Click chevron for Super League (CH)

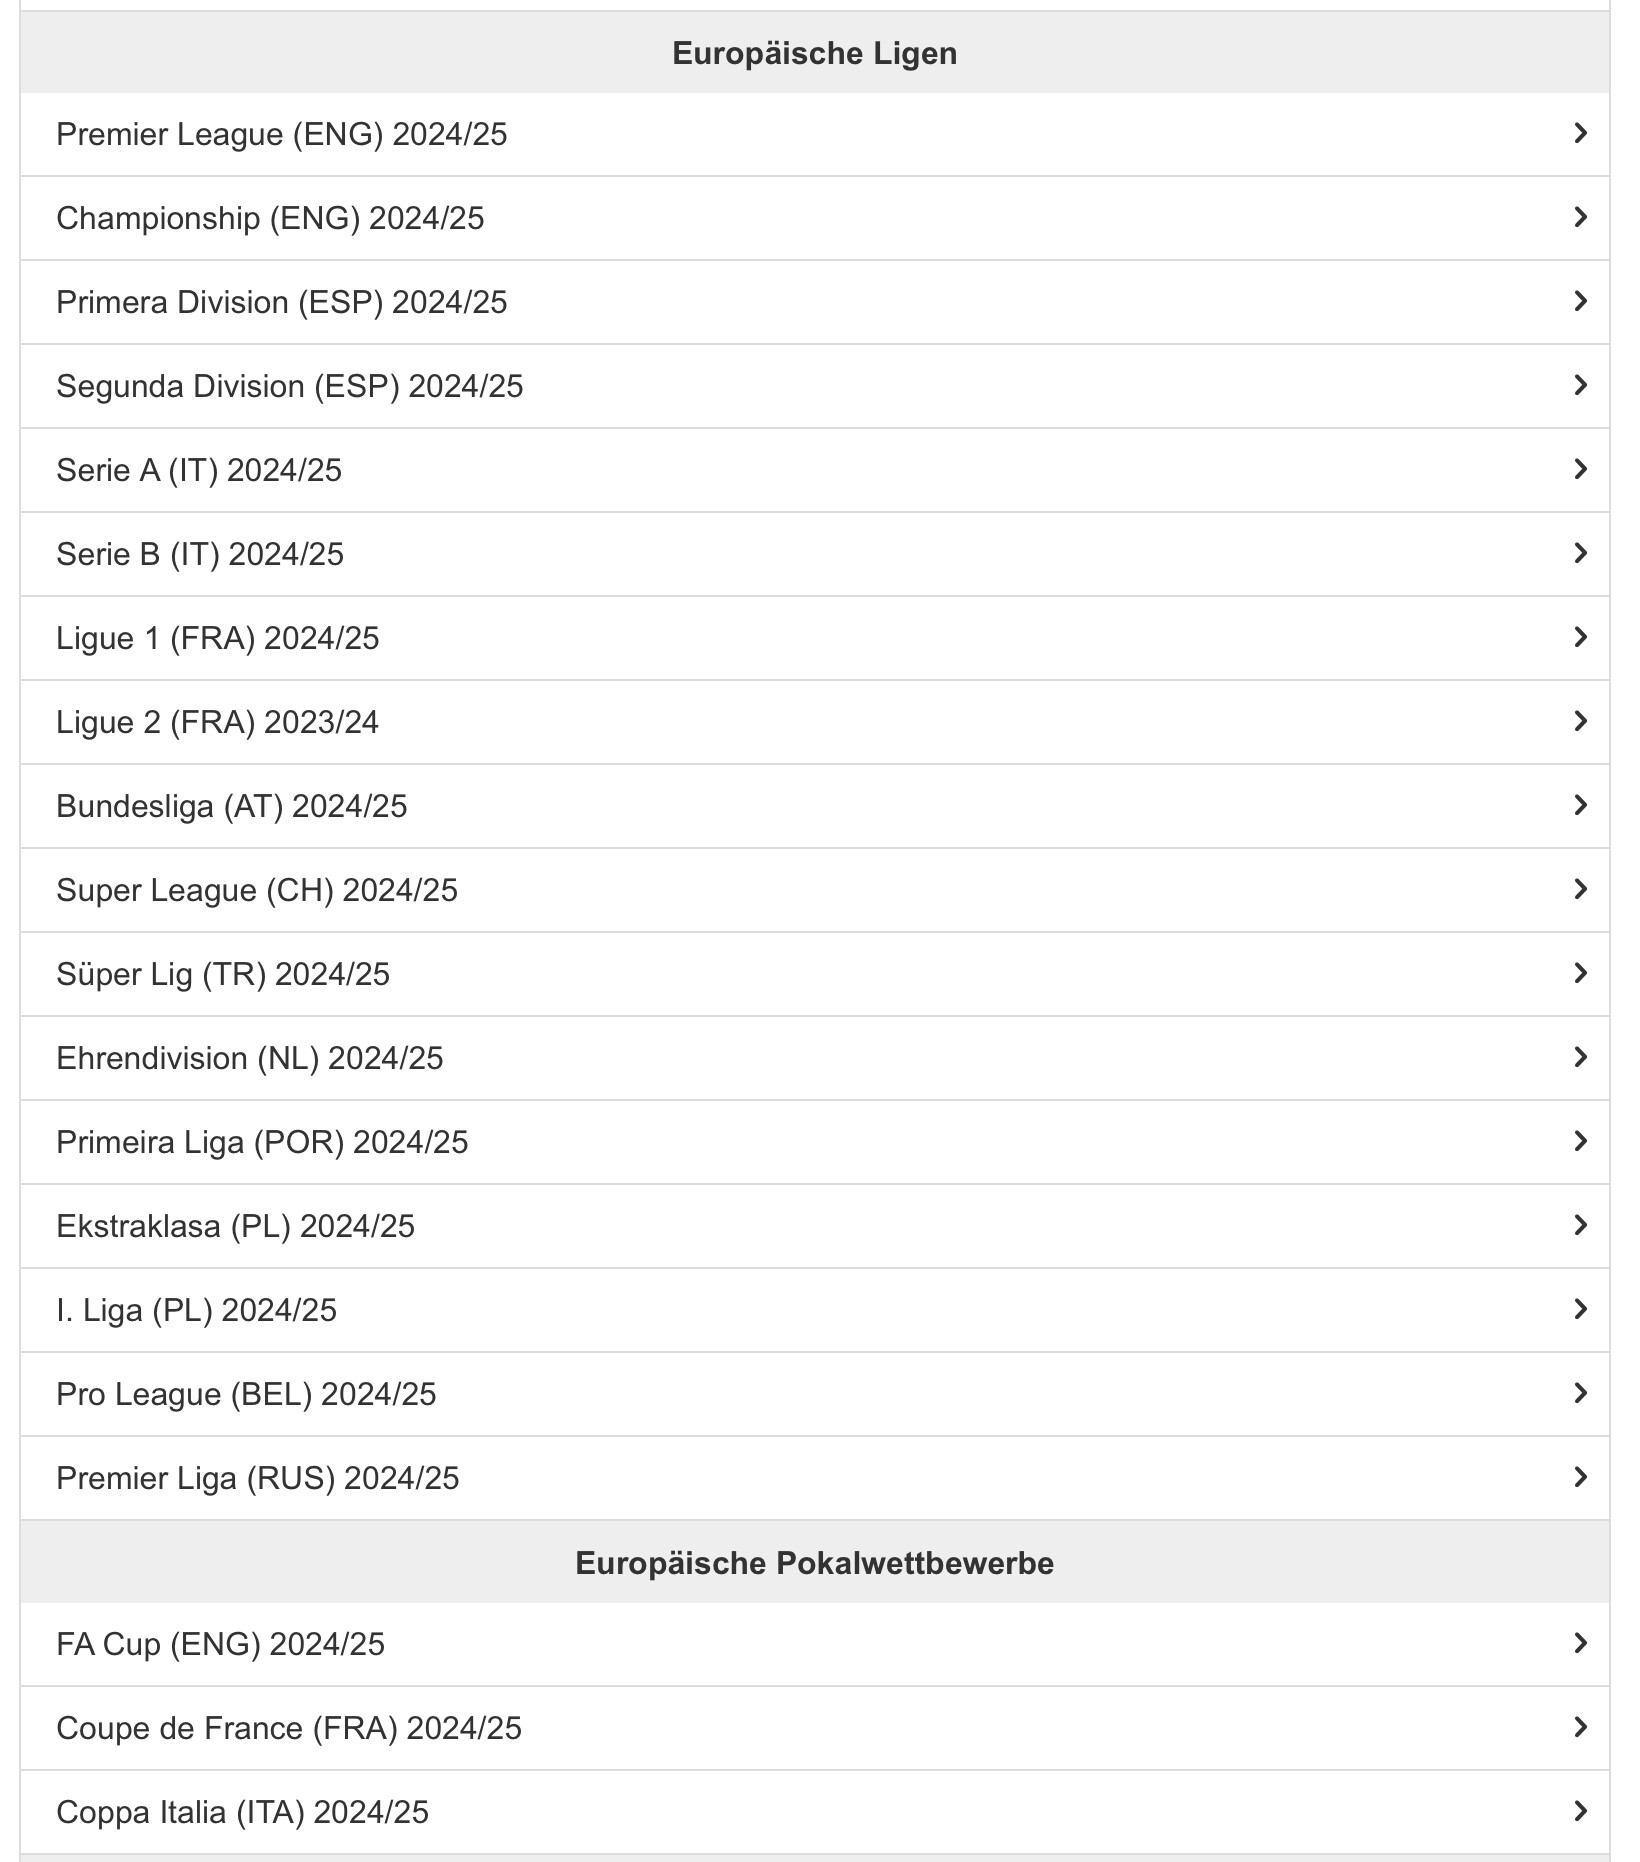(x=1580, y=889)
